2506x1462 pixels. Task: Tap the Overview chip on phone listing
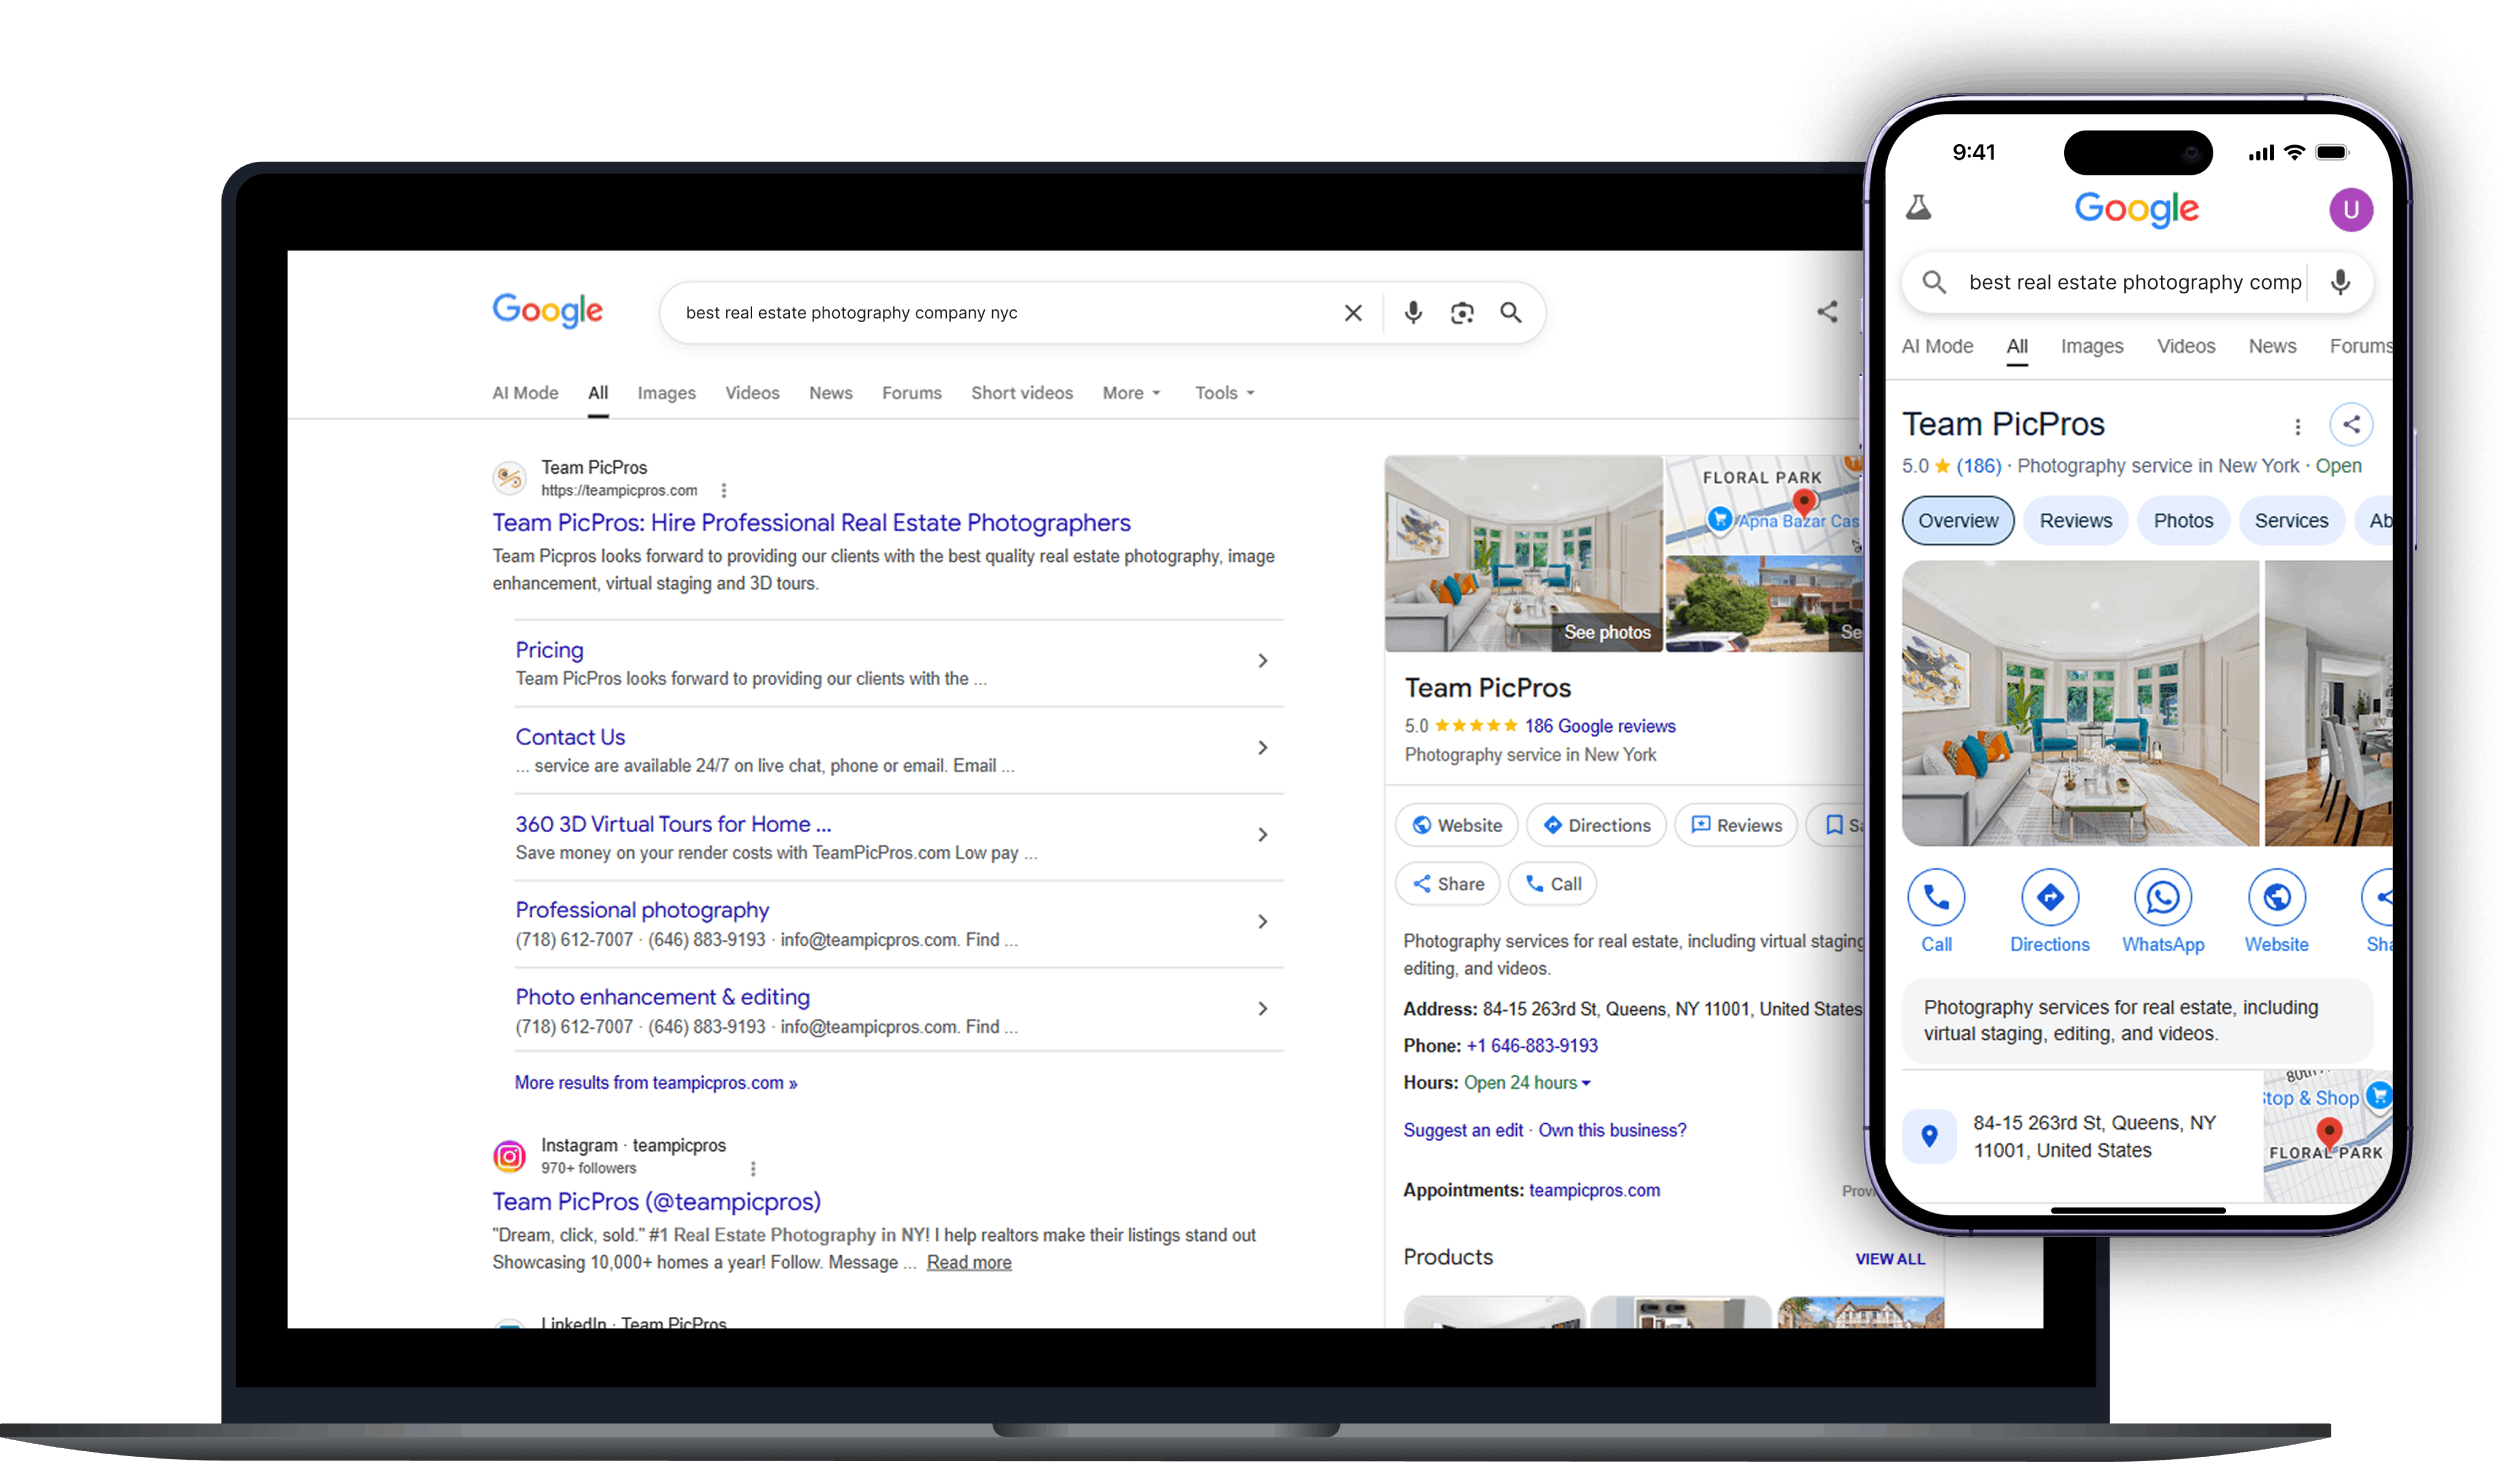(1958, 521)
